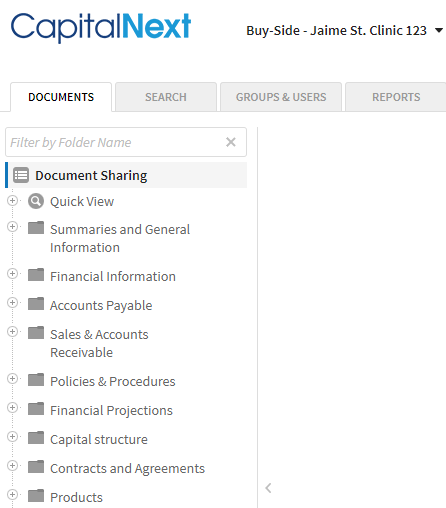Click the Products folder icon
Screen dimensions: 446x508
click(x=36, y=496)
